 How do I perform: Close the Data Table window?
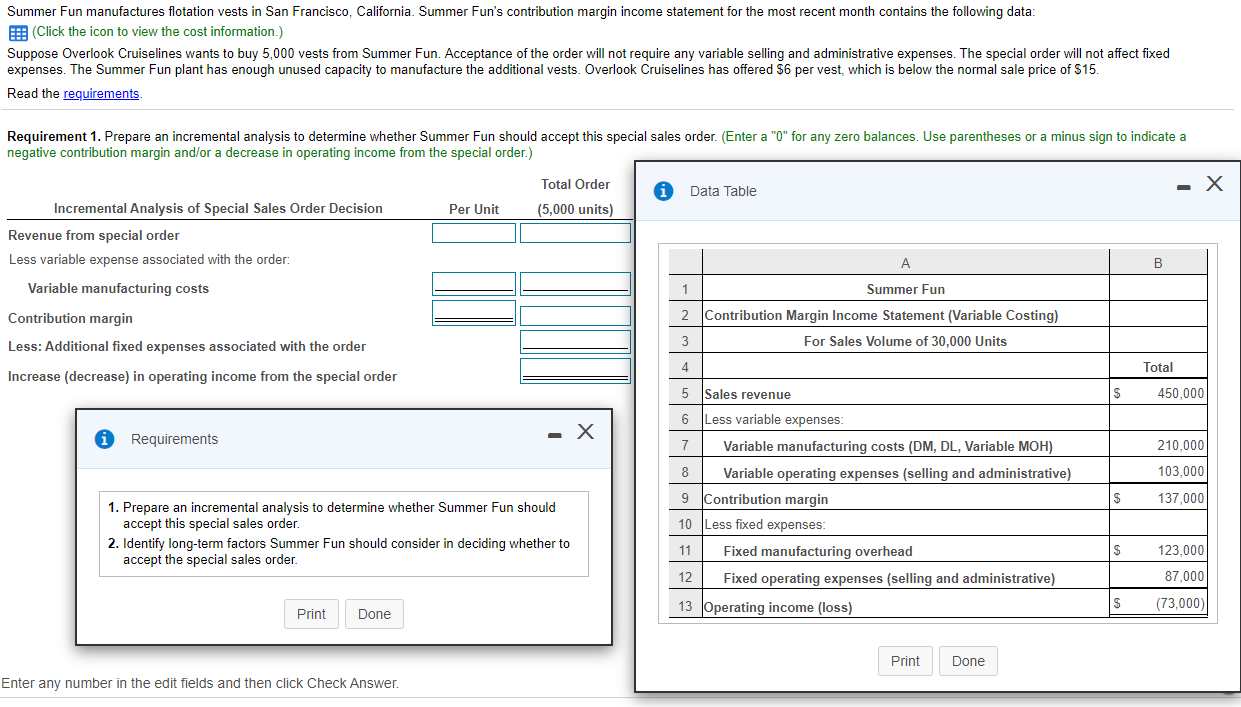1214,184
